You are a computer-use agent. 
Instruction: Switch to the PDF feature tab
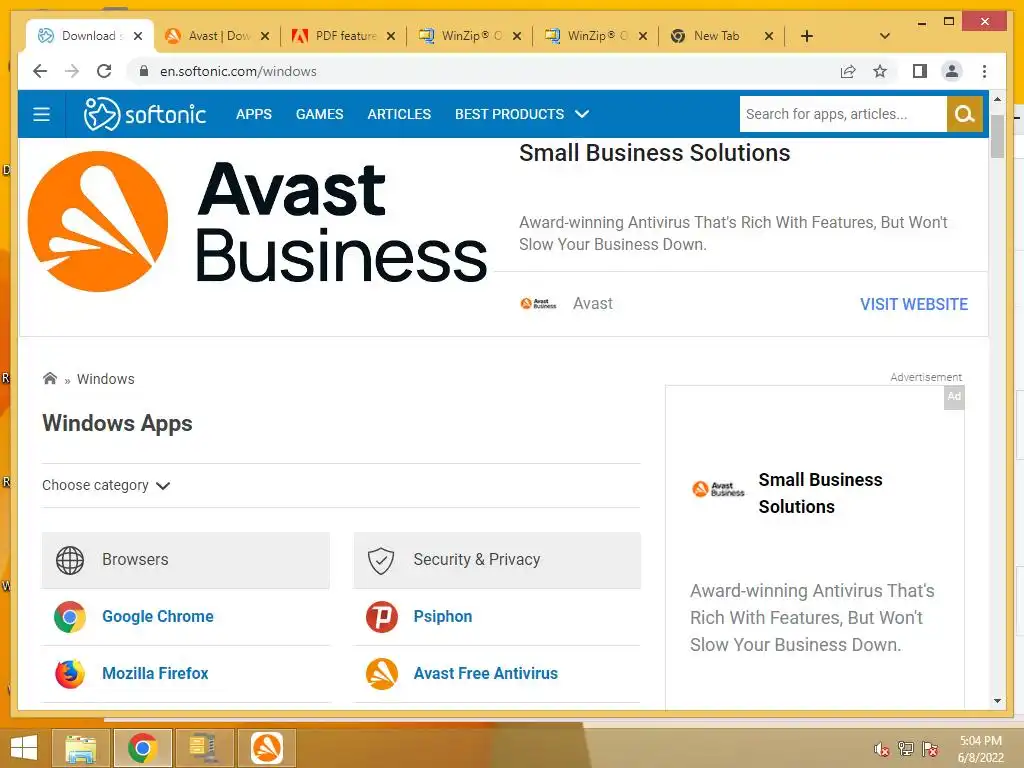tap(344, 36)
